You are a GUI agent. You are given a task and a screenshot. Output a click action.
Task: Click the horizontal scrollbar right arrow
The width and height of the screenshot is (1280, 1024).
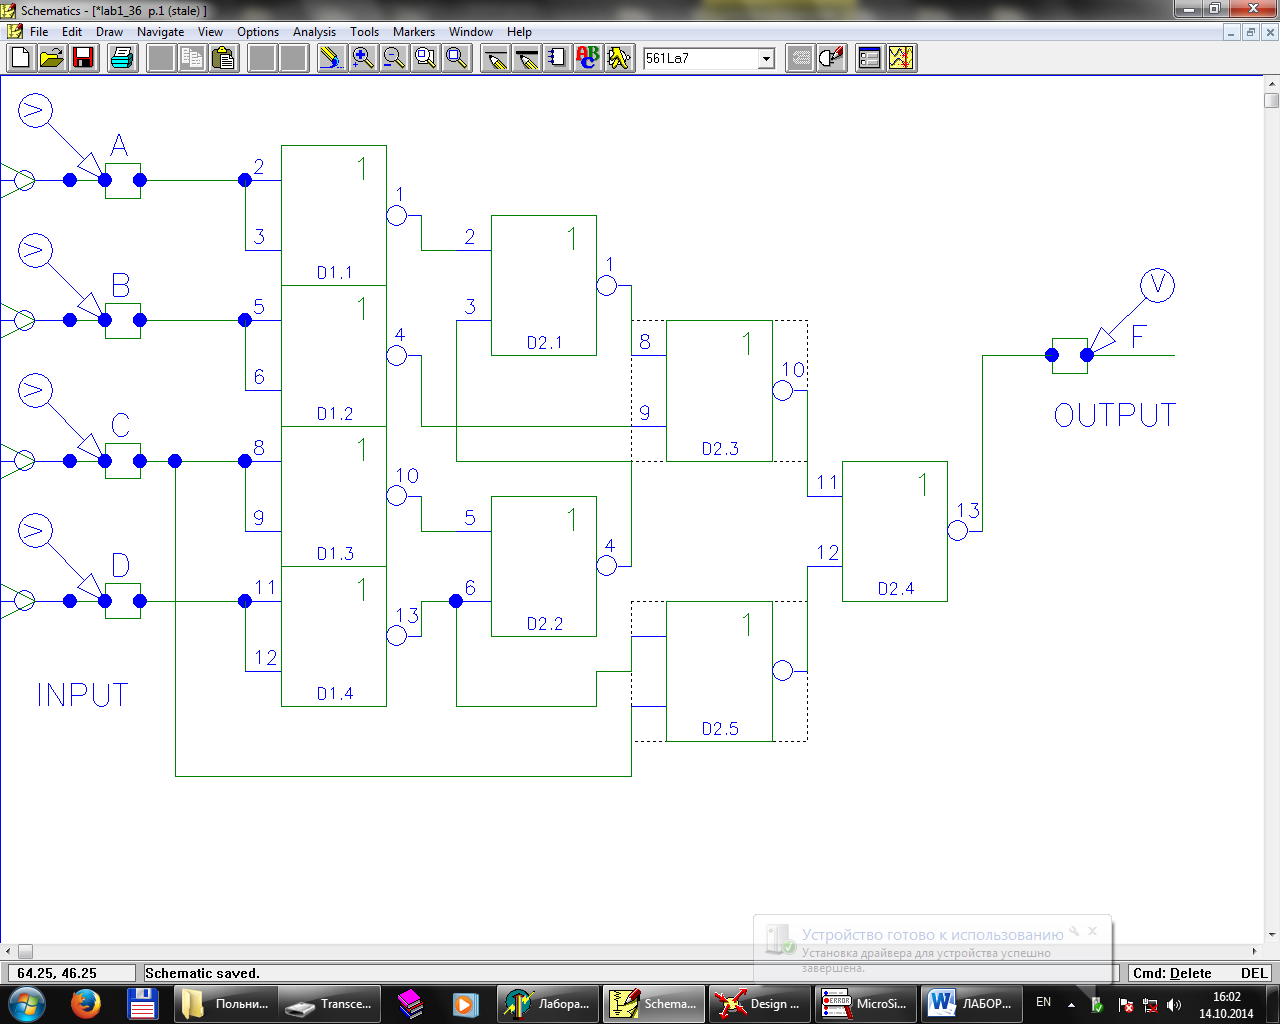click(1255, 951)
